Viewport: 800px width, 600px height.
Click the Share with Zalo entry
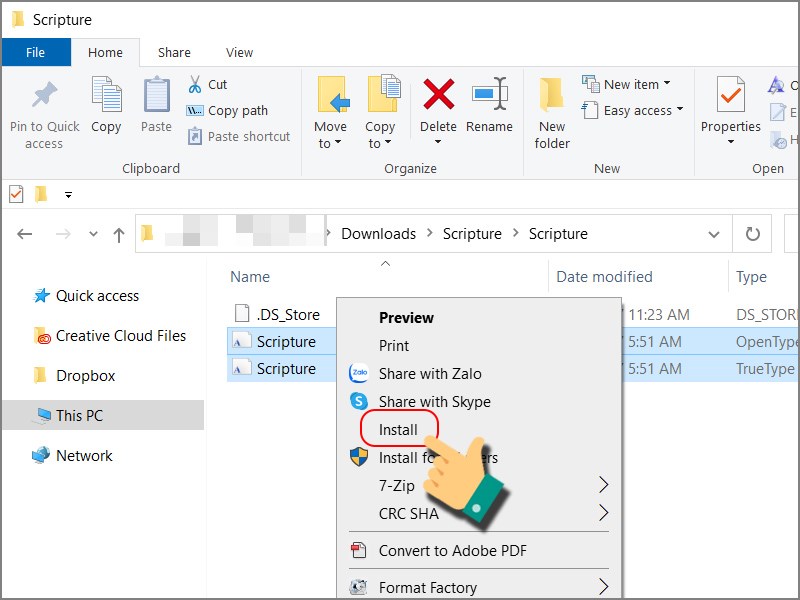pyautogui.click(x=430, y=373)
